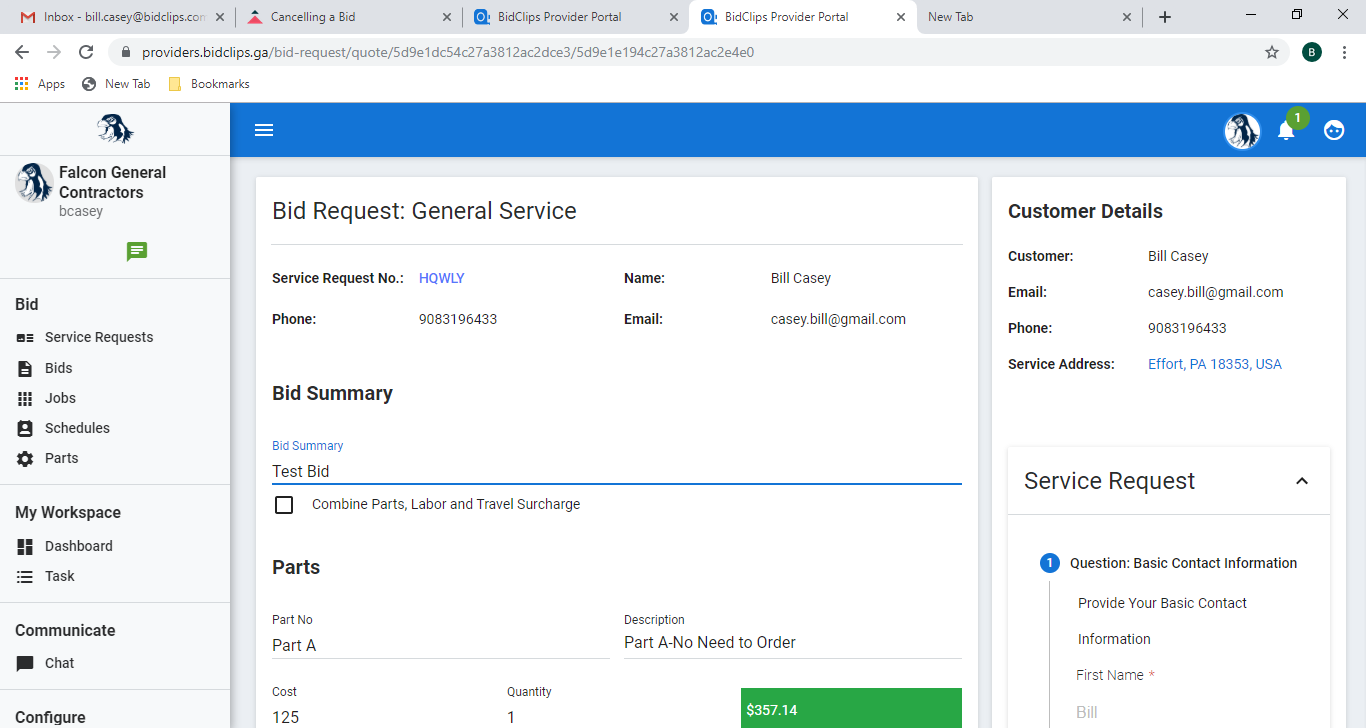Click the green message icon under bcasey
The height and width of the screenshot is (728, 1366).
(x=137, y=251)
